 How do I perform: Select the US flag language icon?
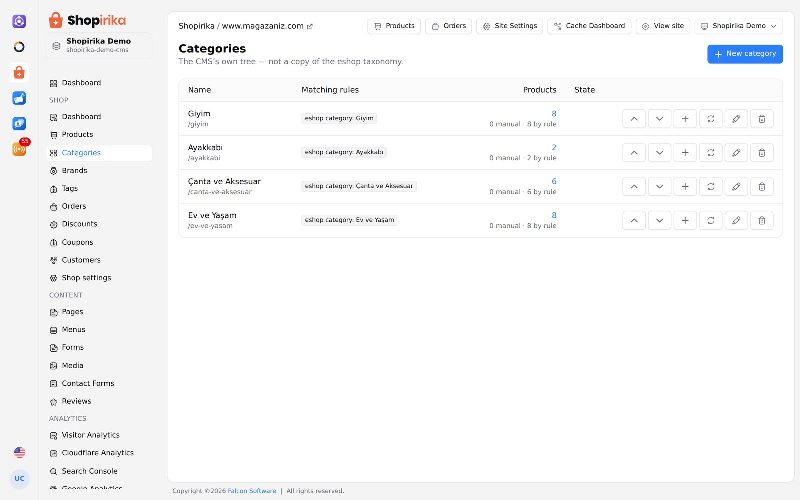point(19,452)
